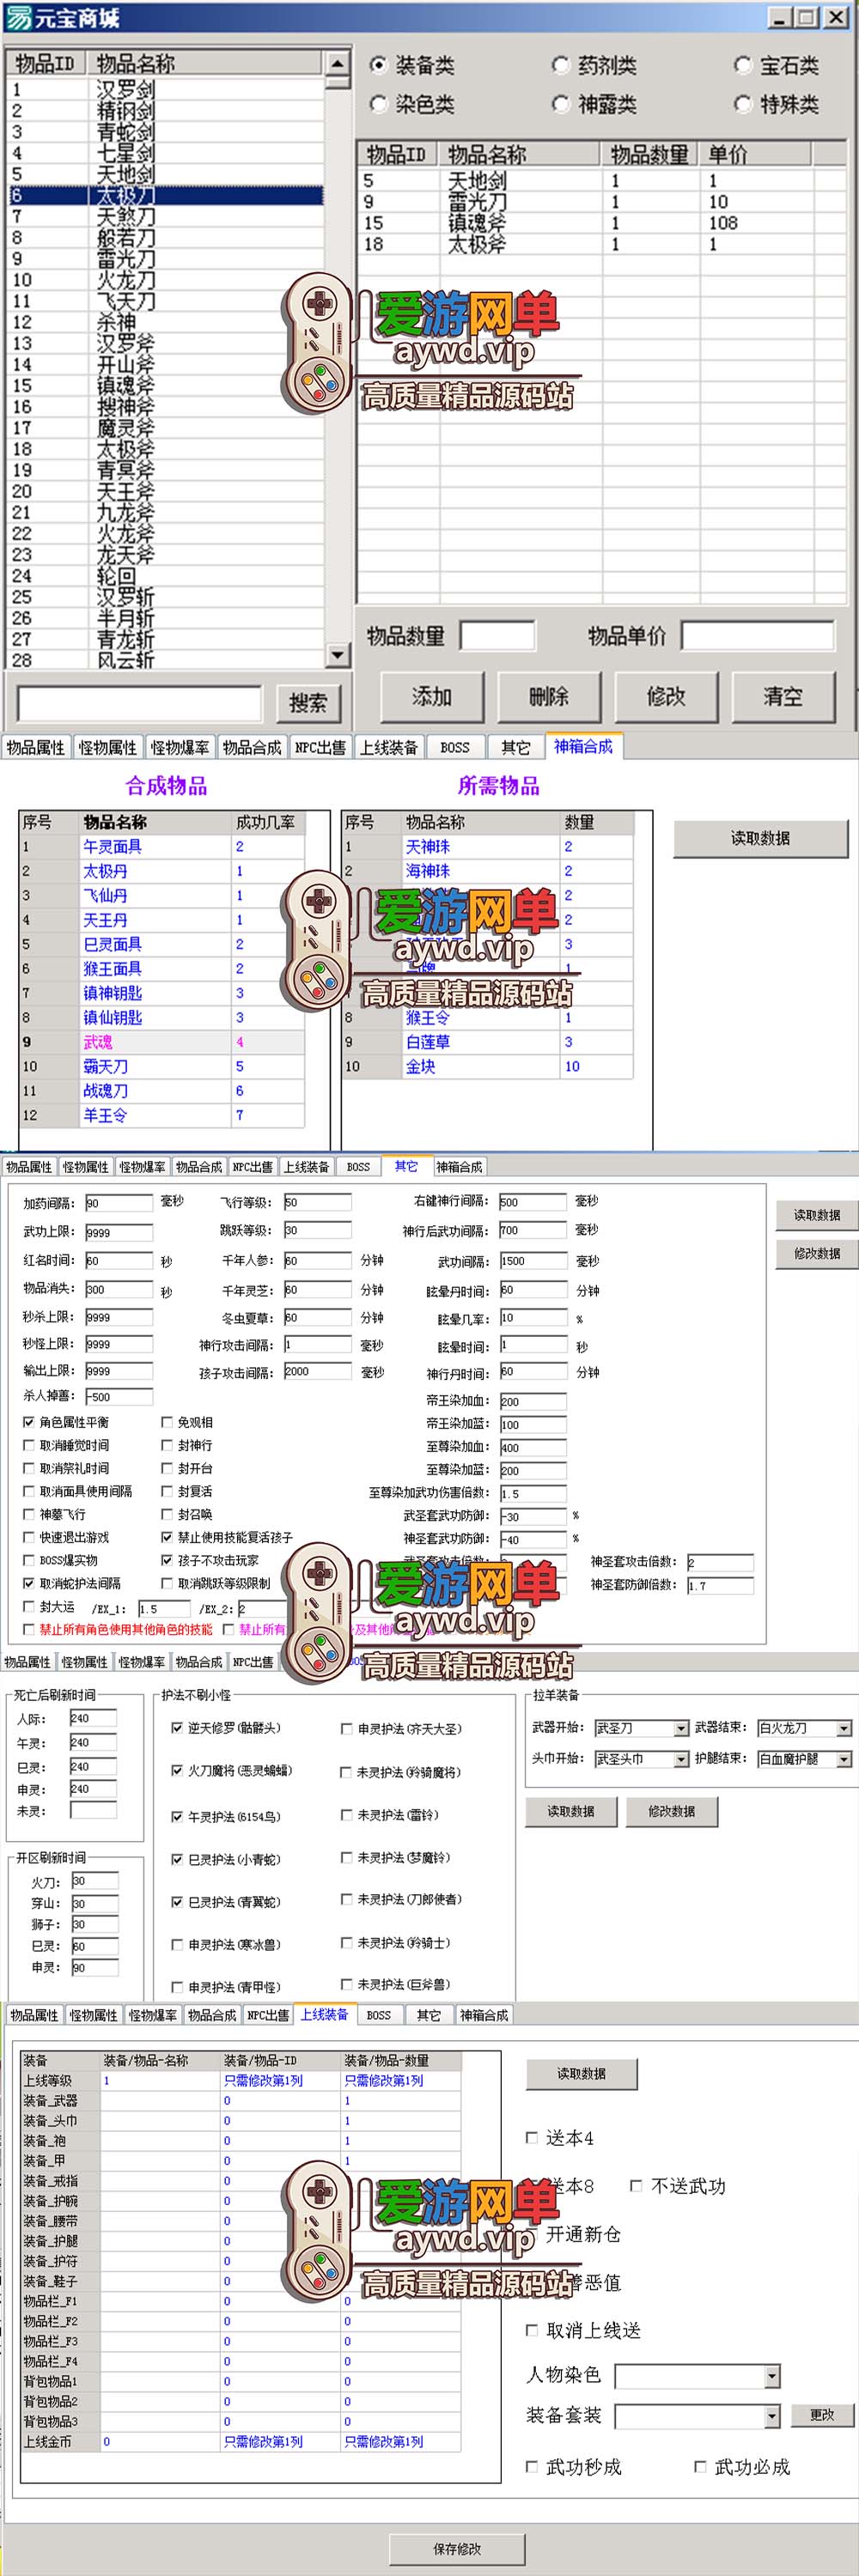Toggle the 角色属性平衡 checkbox

point(29,1422)
